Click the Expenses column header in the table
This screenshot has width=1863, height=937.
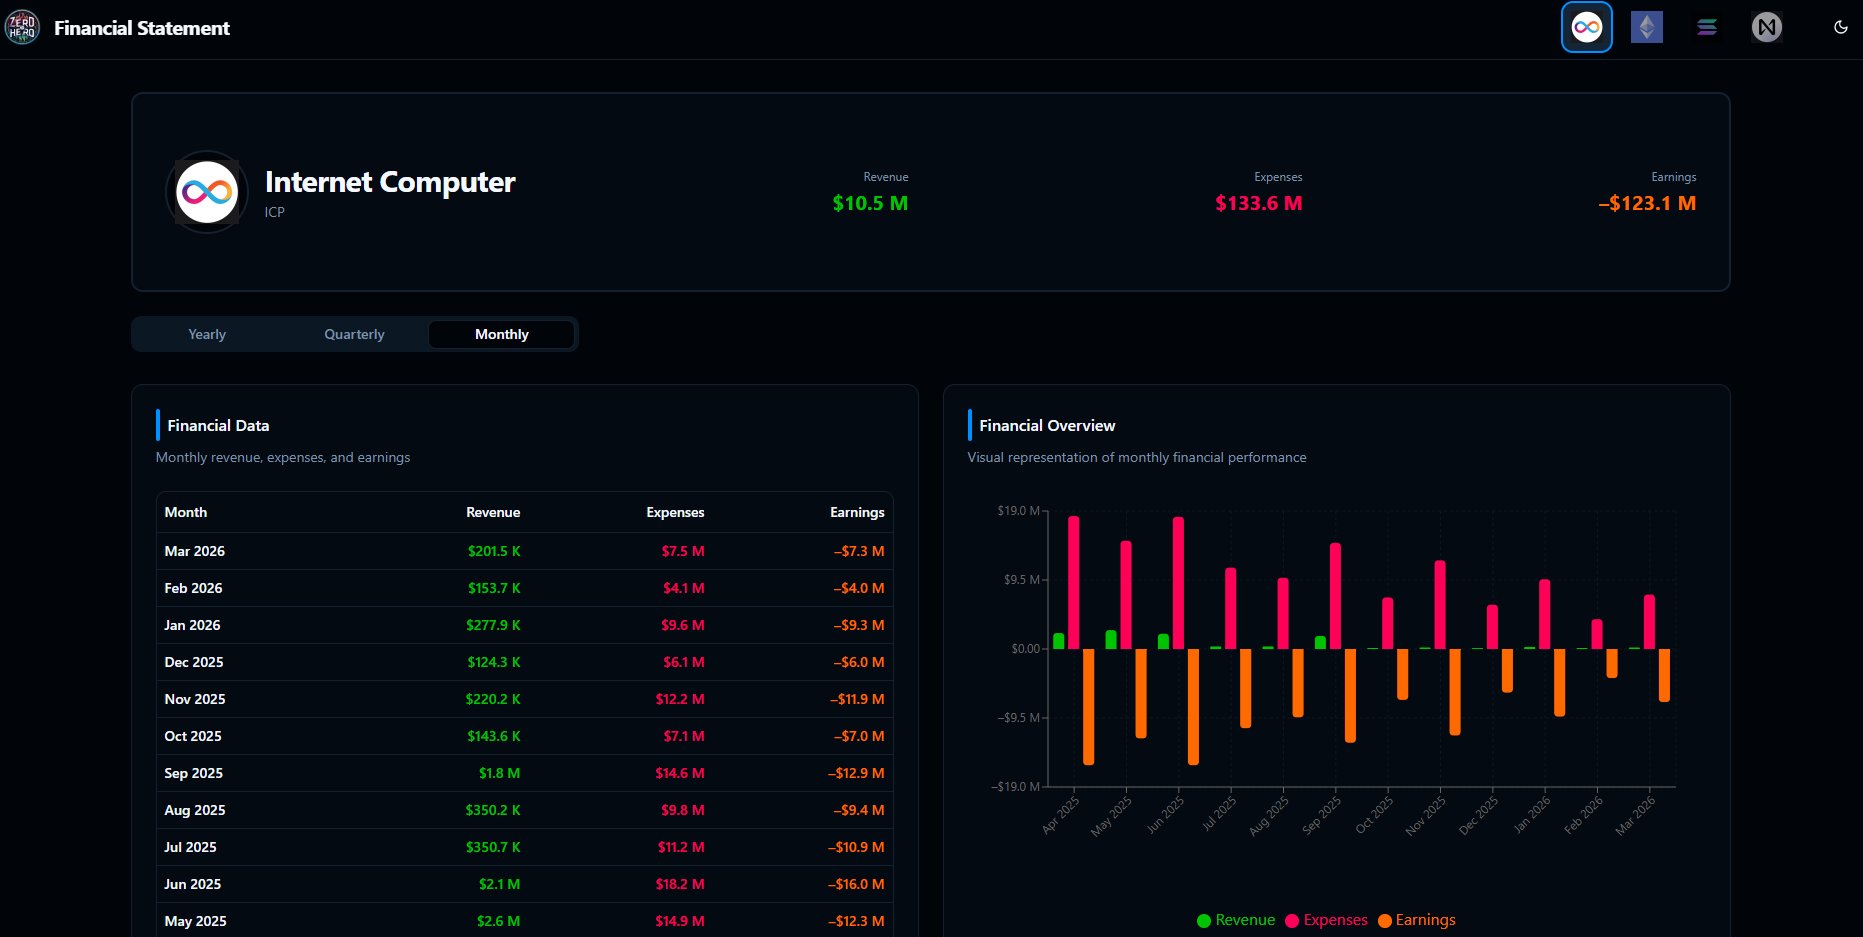(675, 512)
